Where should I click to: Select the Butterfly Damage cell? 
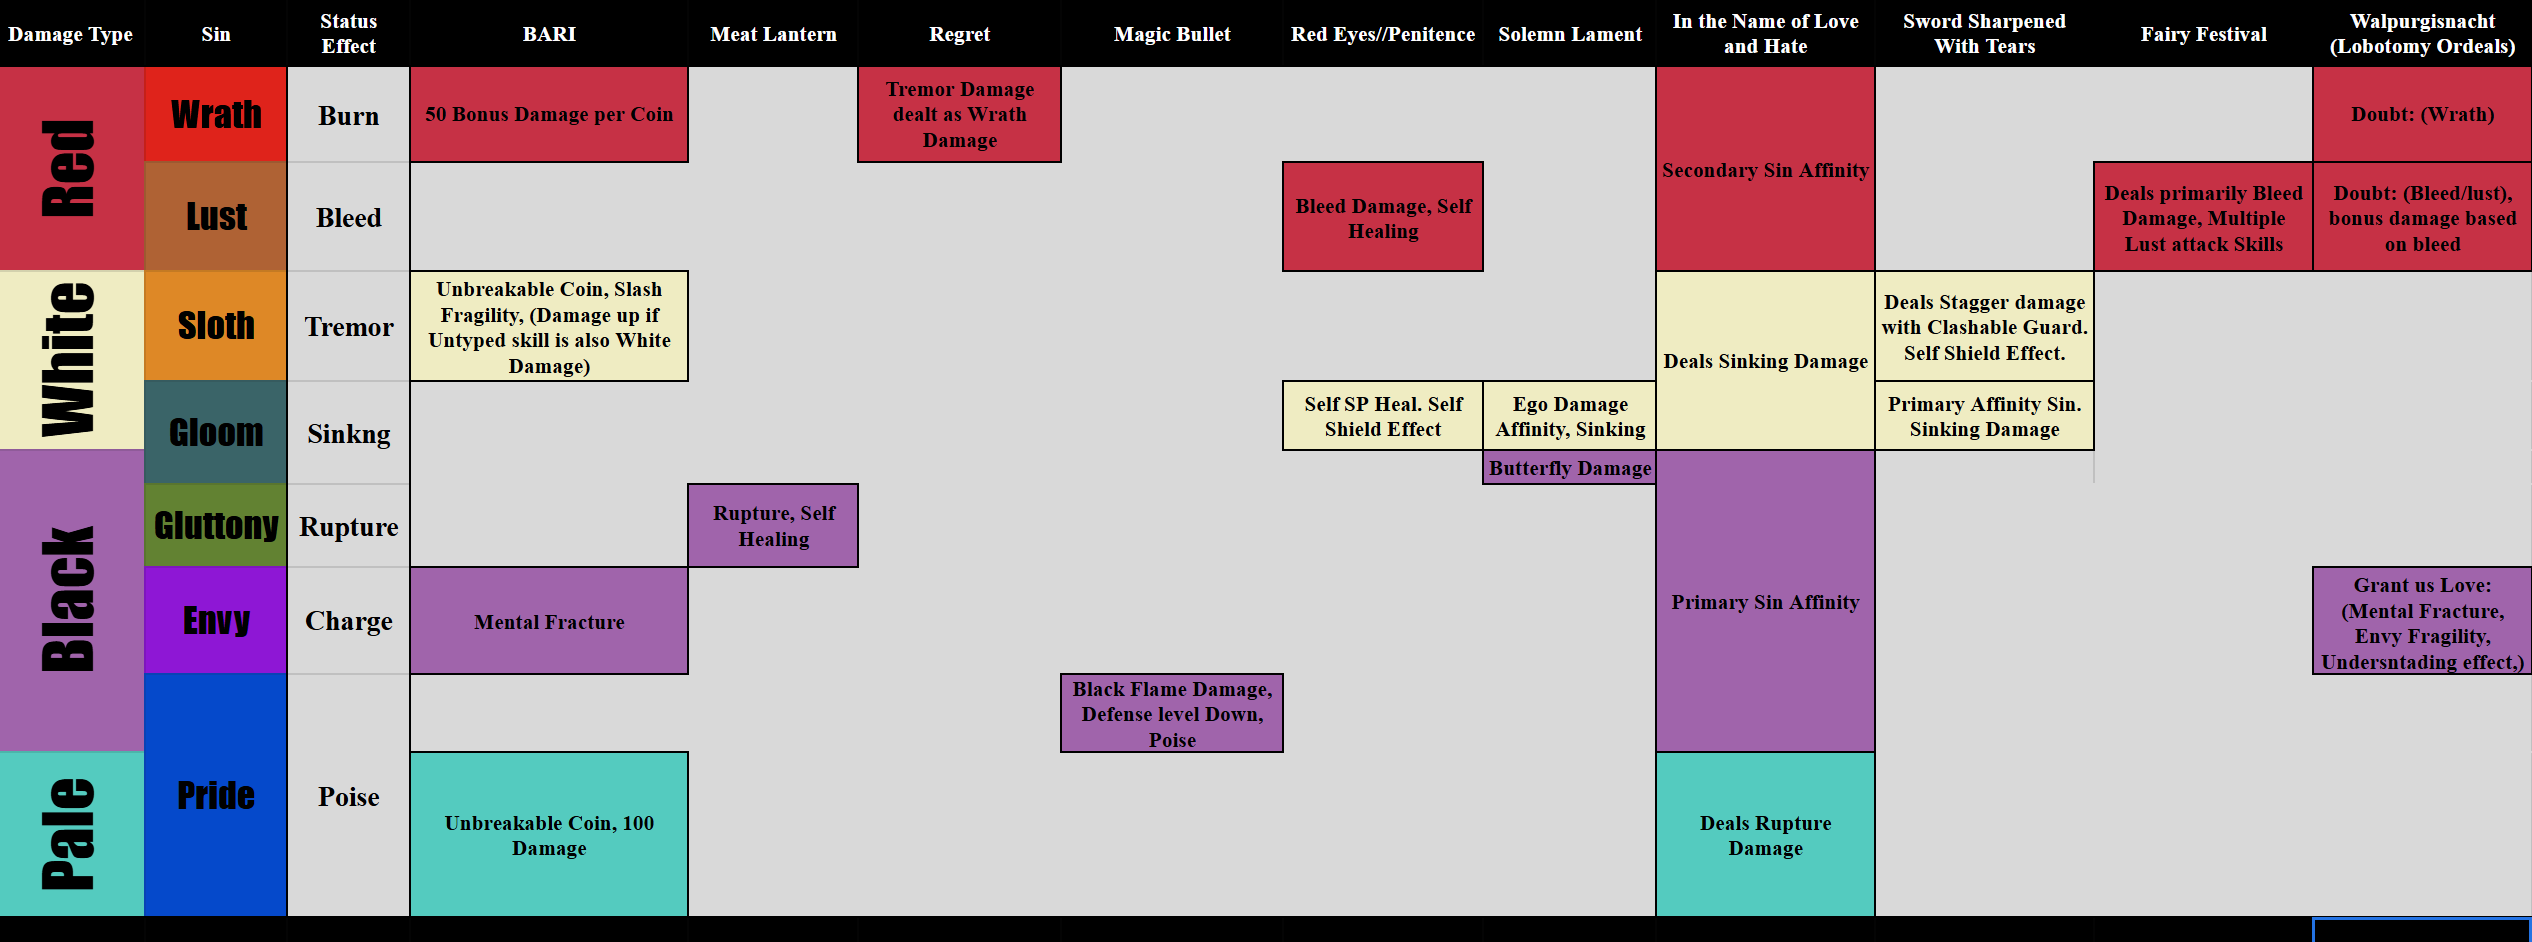[x=1570, y=467]
